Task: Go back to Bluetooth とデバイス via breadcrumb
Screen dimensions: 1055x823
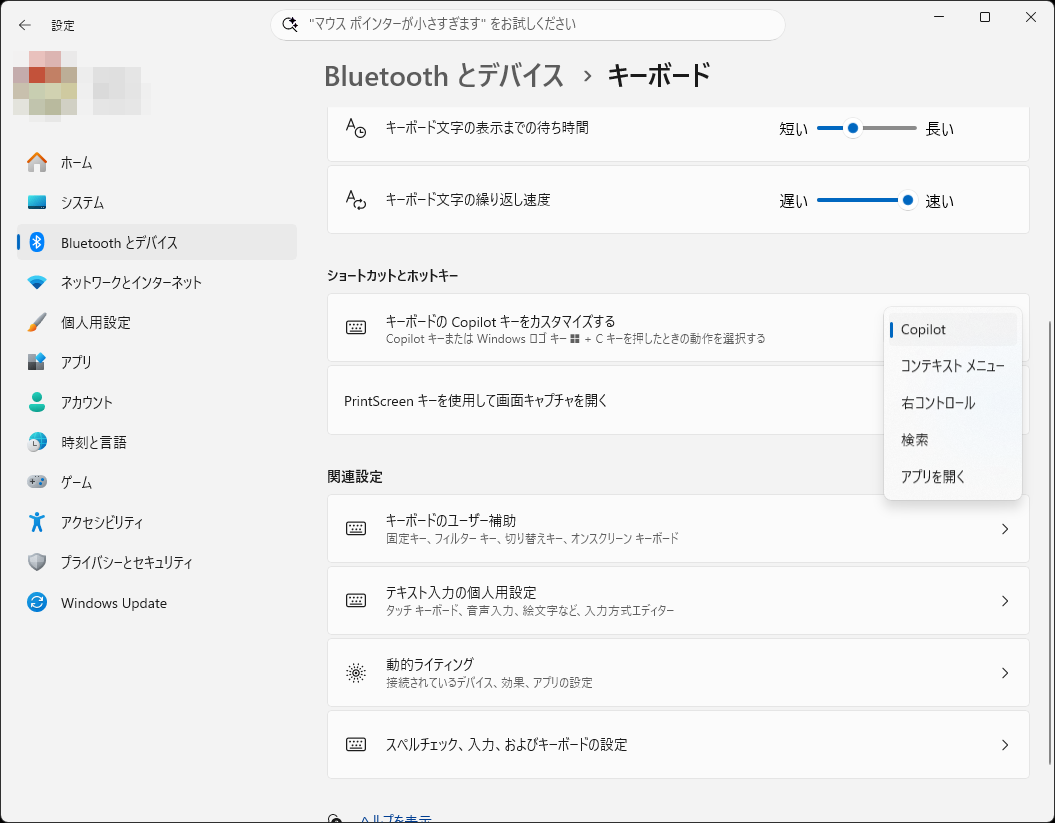Action: coord(444,76)
